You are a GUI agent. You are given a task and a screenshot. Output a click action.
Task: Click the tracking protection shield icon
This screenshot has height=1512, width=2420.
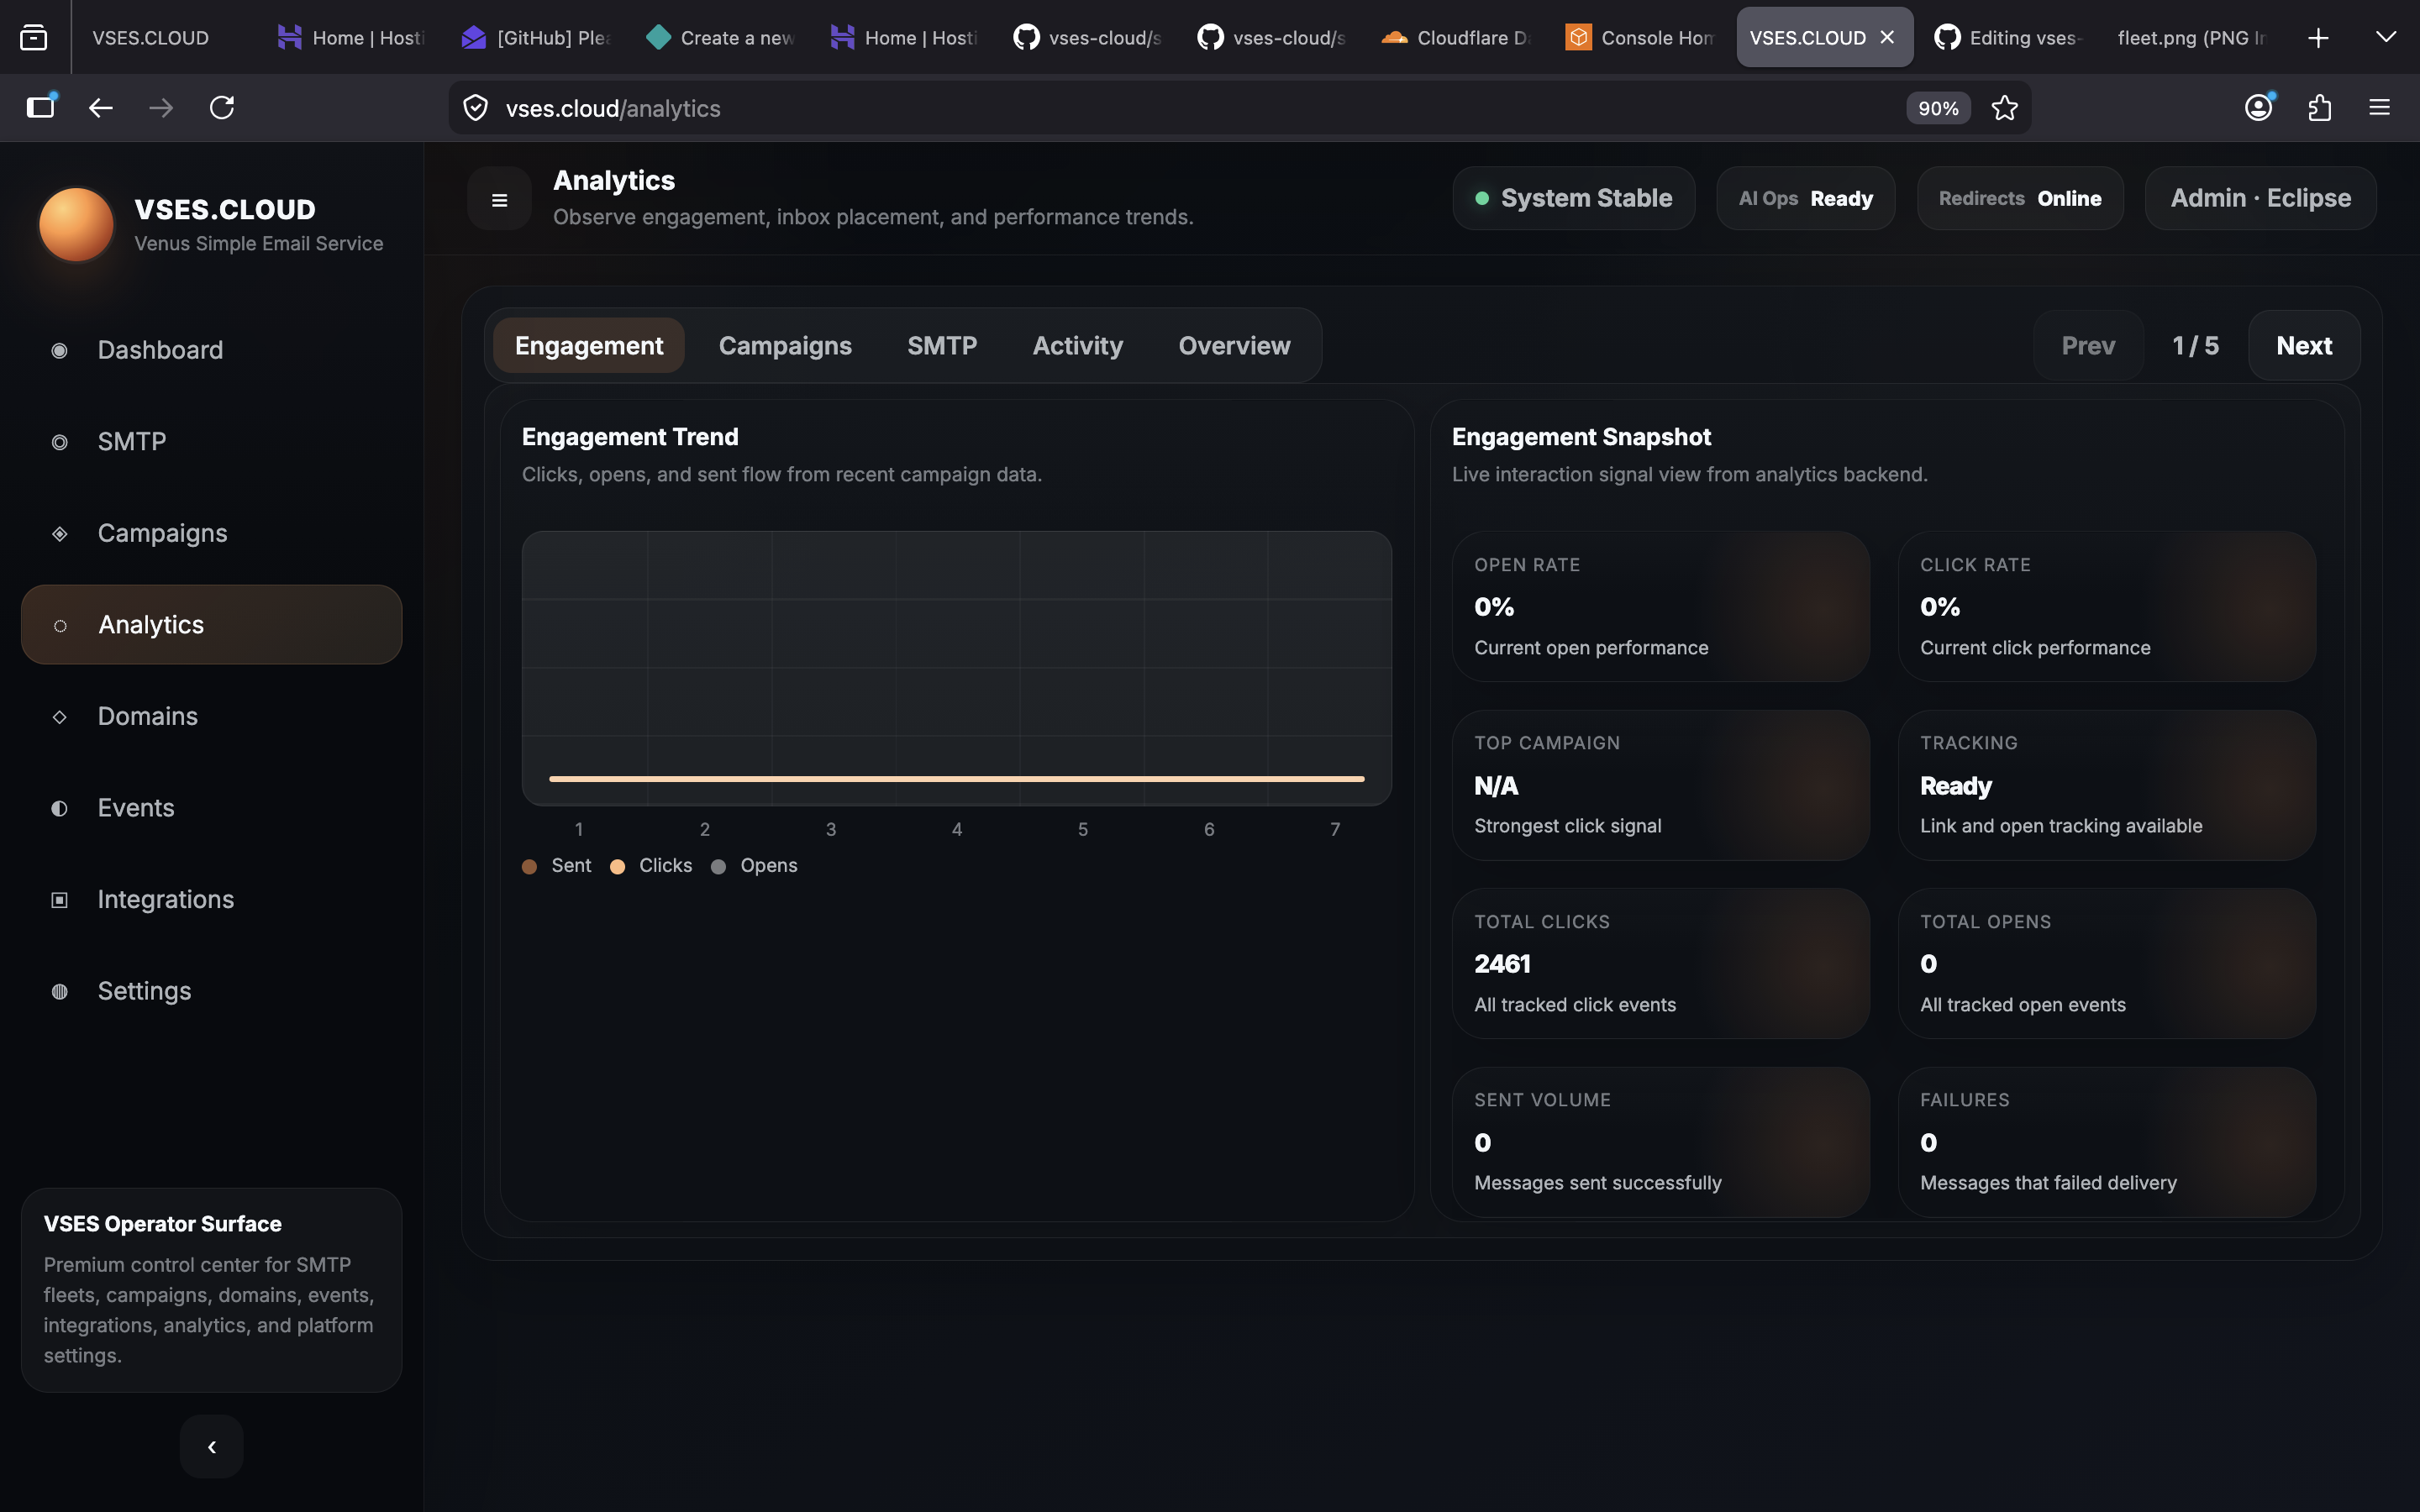click(x=476, y=108)
